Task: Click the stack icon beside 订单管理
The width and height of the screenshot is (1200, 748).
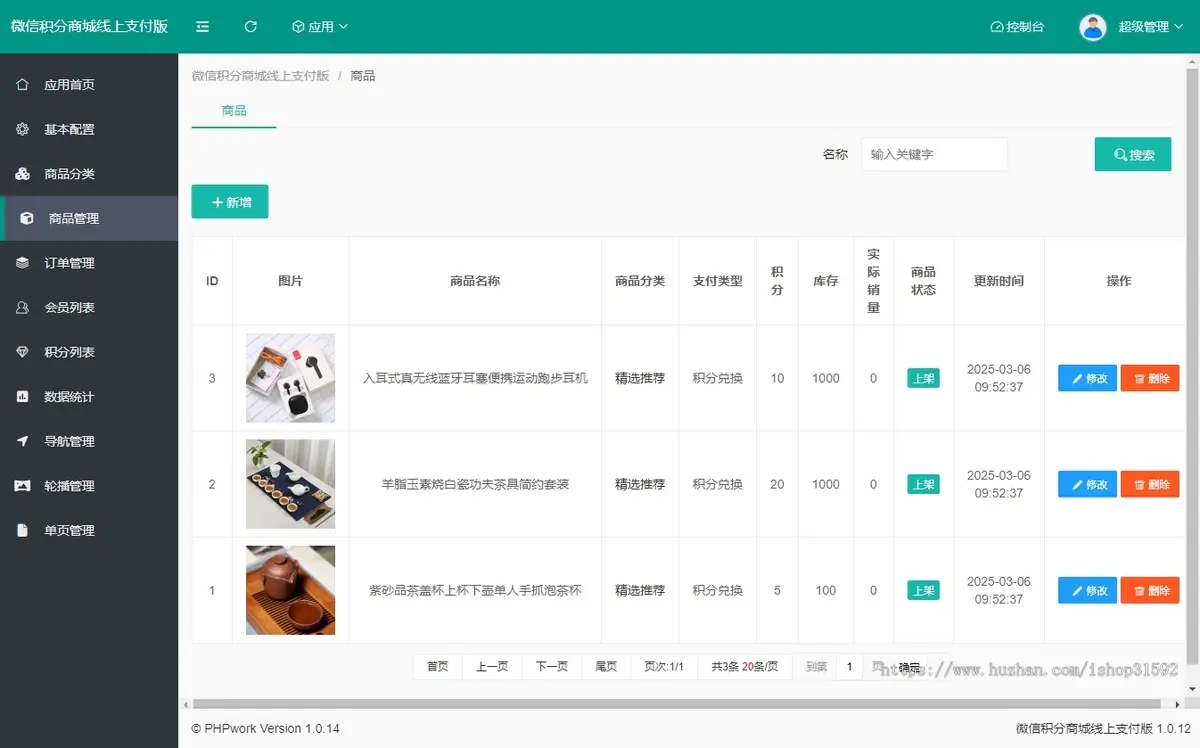Action: 22,263
